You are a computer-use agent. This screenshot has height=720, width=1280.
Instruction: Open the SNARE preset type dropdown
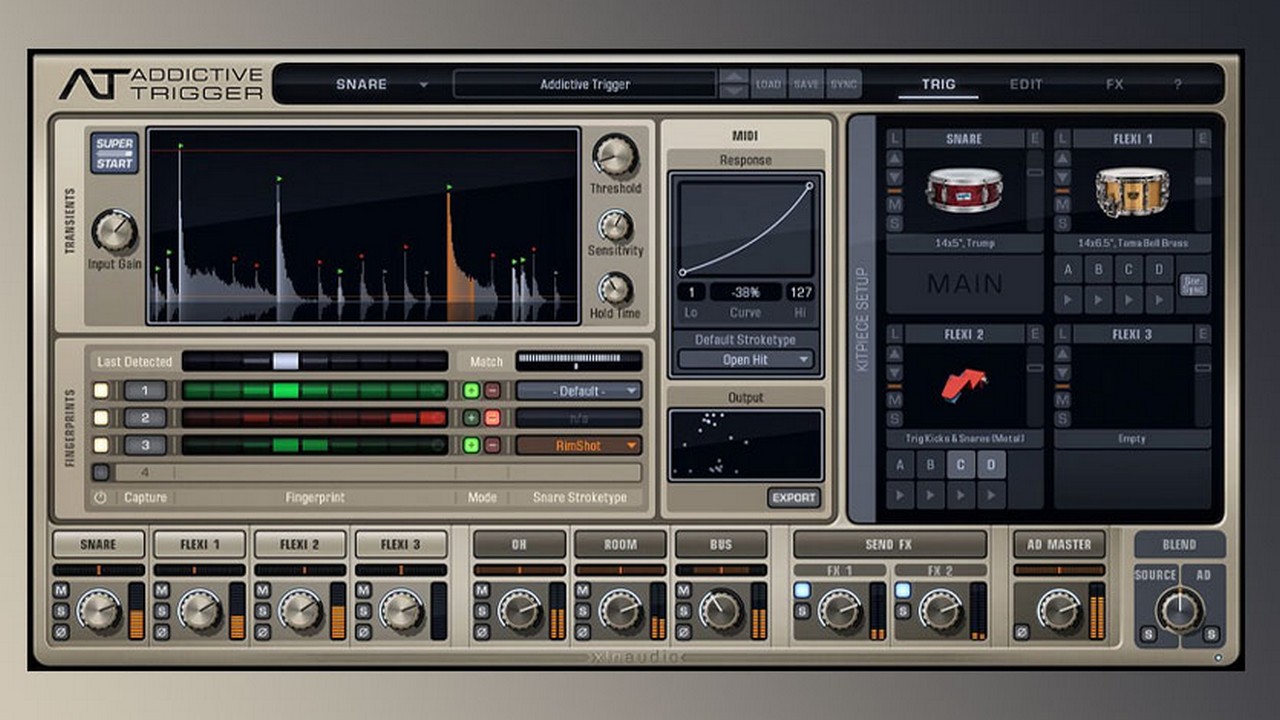[x=423, y=85]
